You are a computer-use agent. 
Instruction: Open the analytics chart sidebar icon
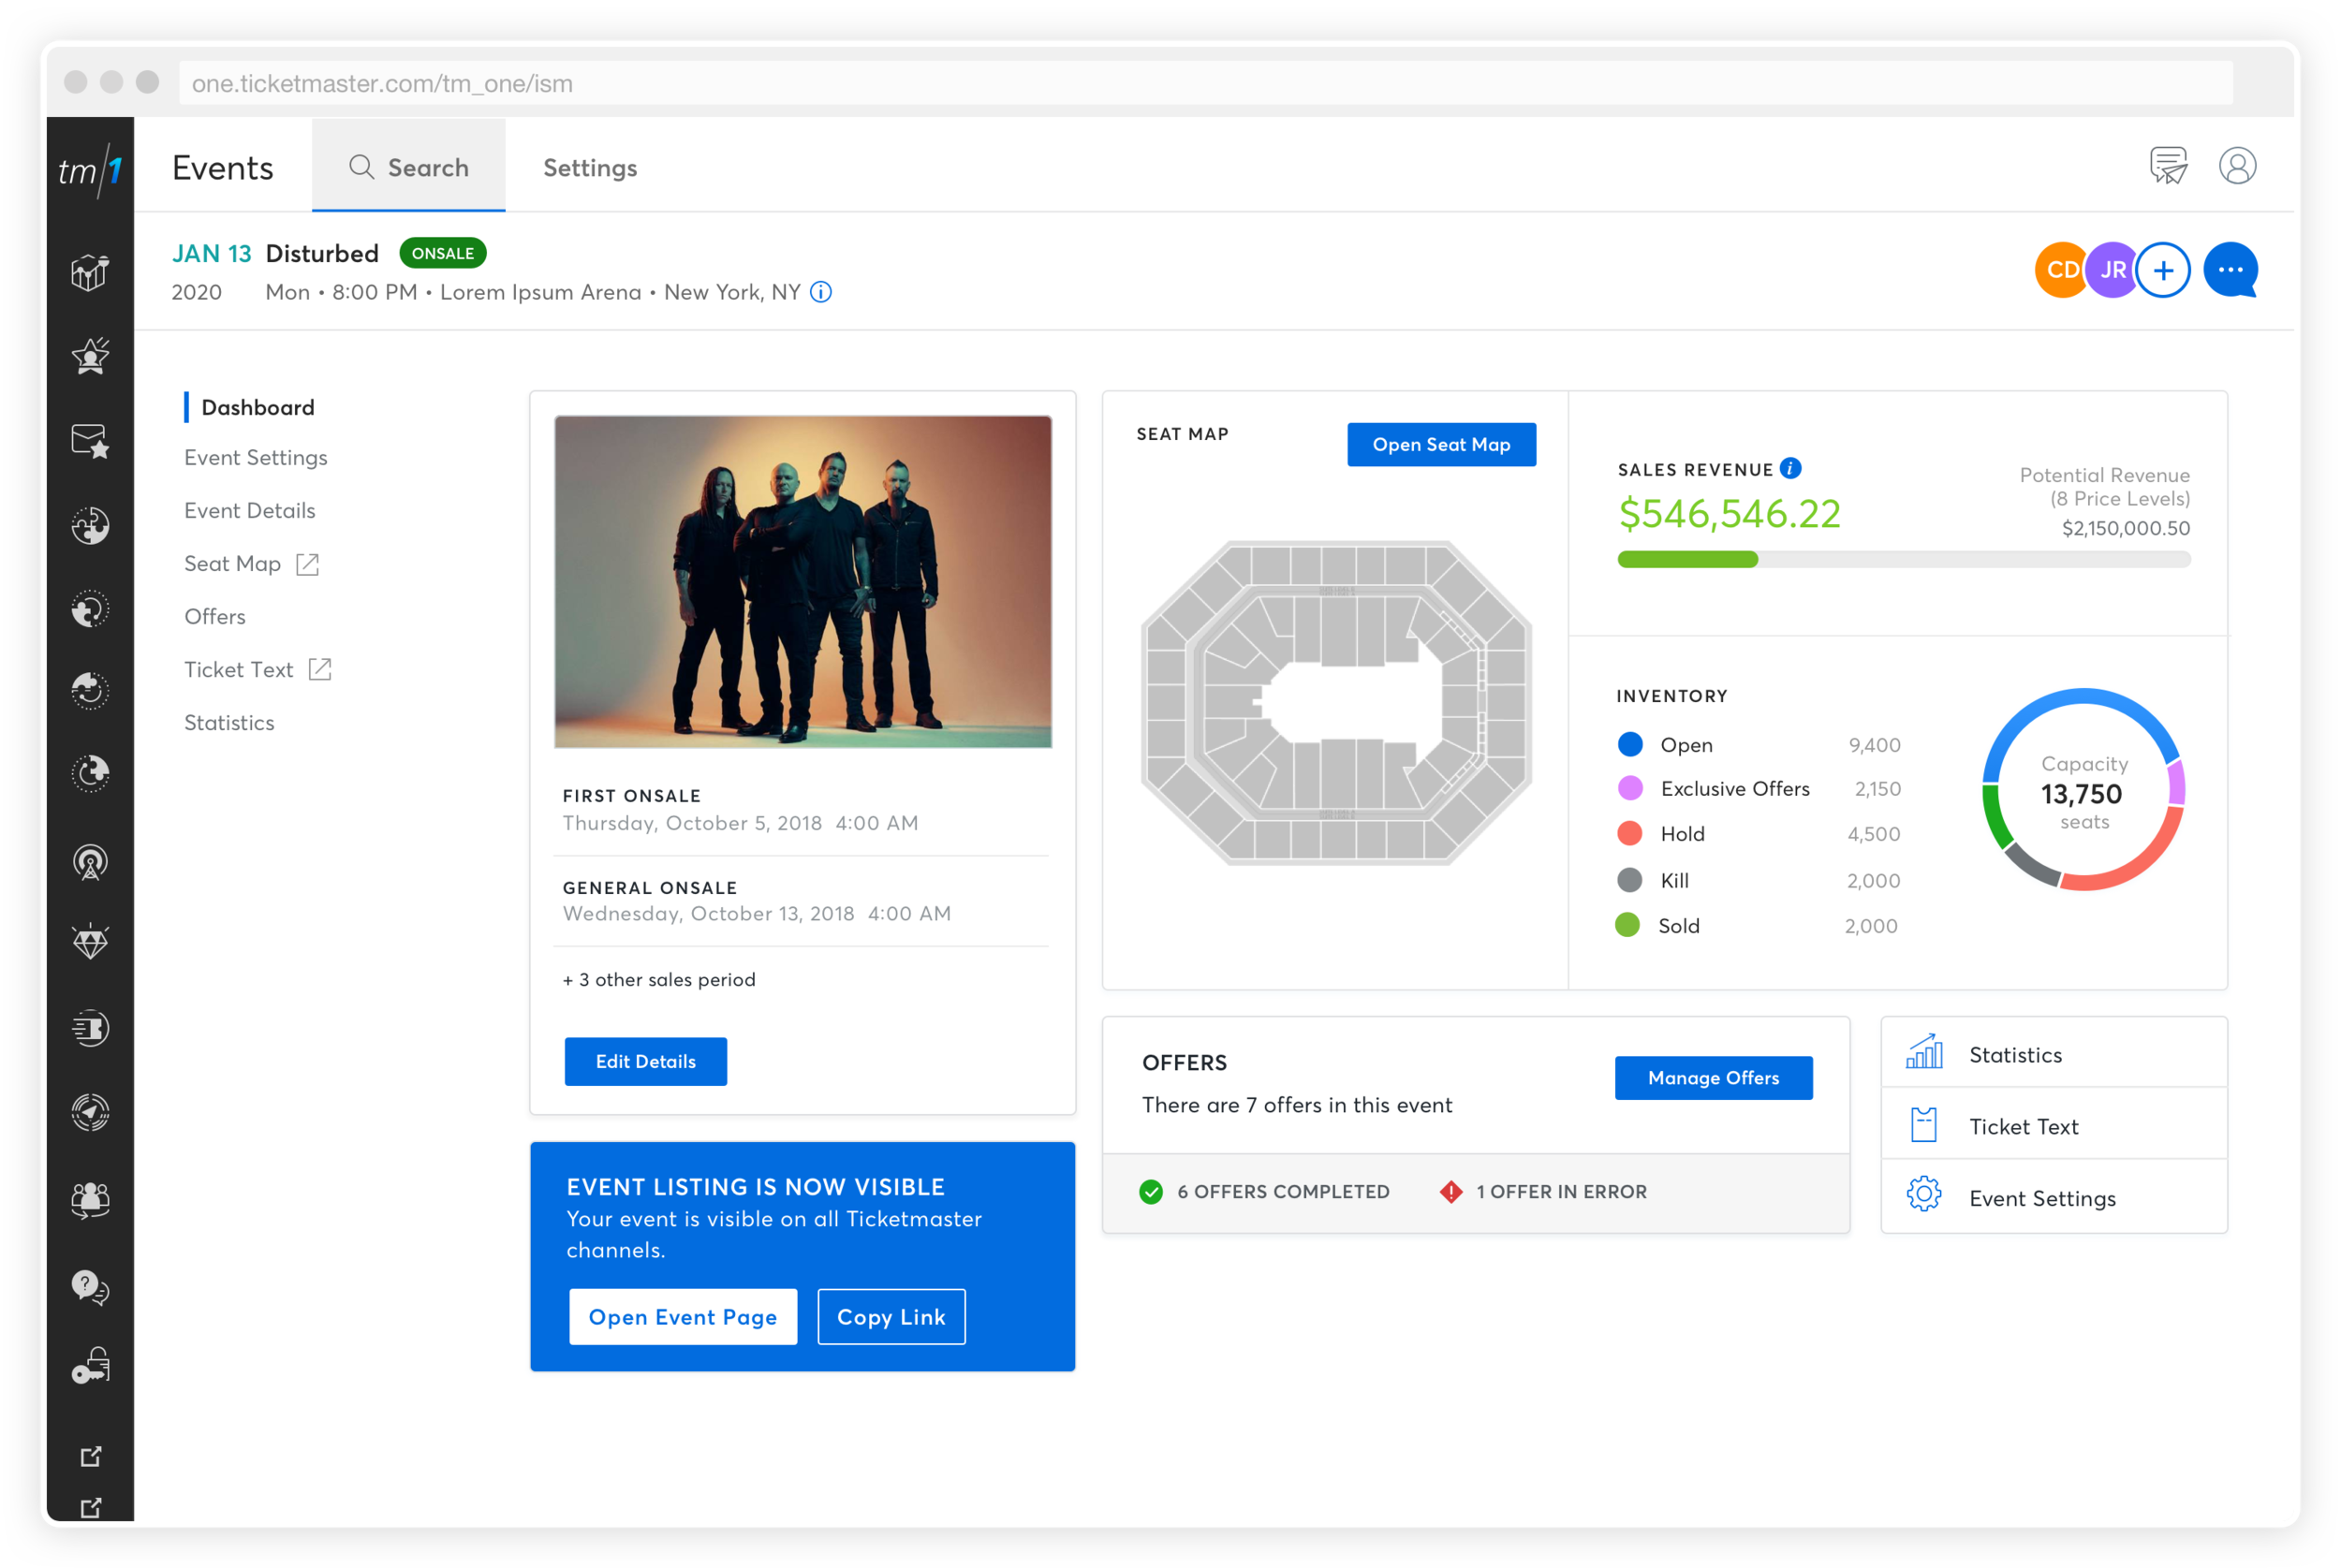(90, 272)
